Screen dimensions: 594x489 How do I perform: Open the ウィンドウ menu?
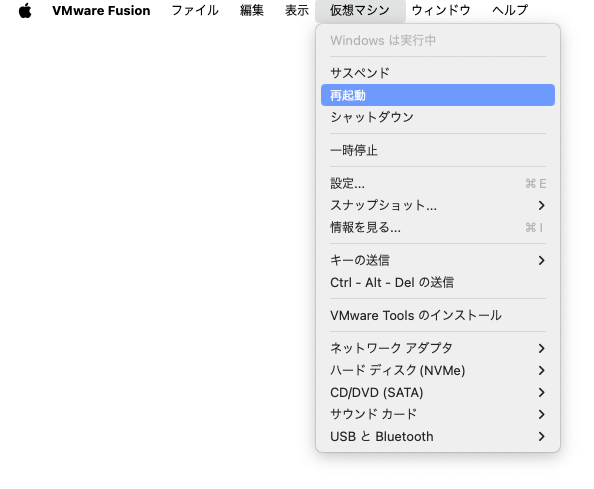(x=441, y=11)
